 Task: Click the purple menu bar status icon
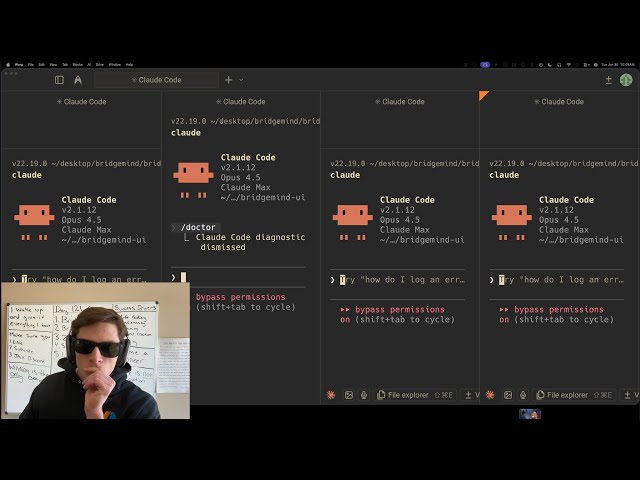(x=485, y=64)
